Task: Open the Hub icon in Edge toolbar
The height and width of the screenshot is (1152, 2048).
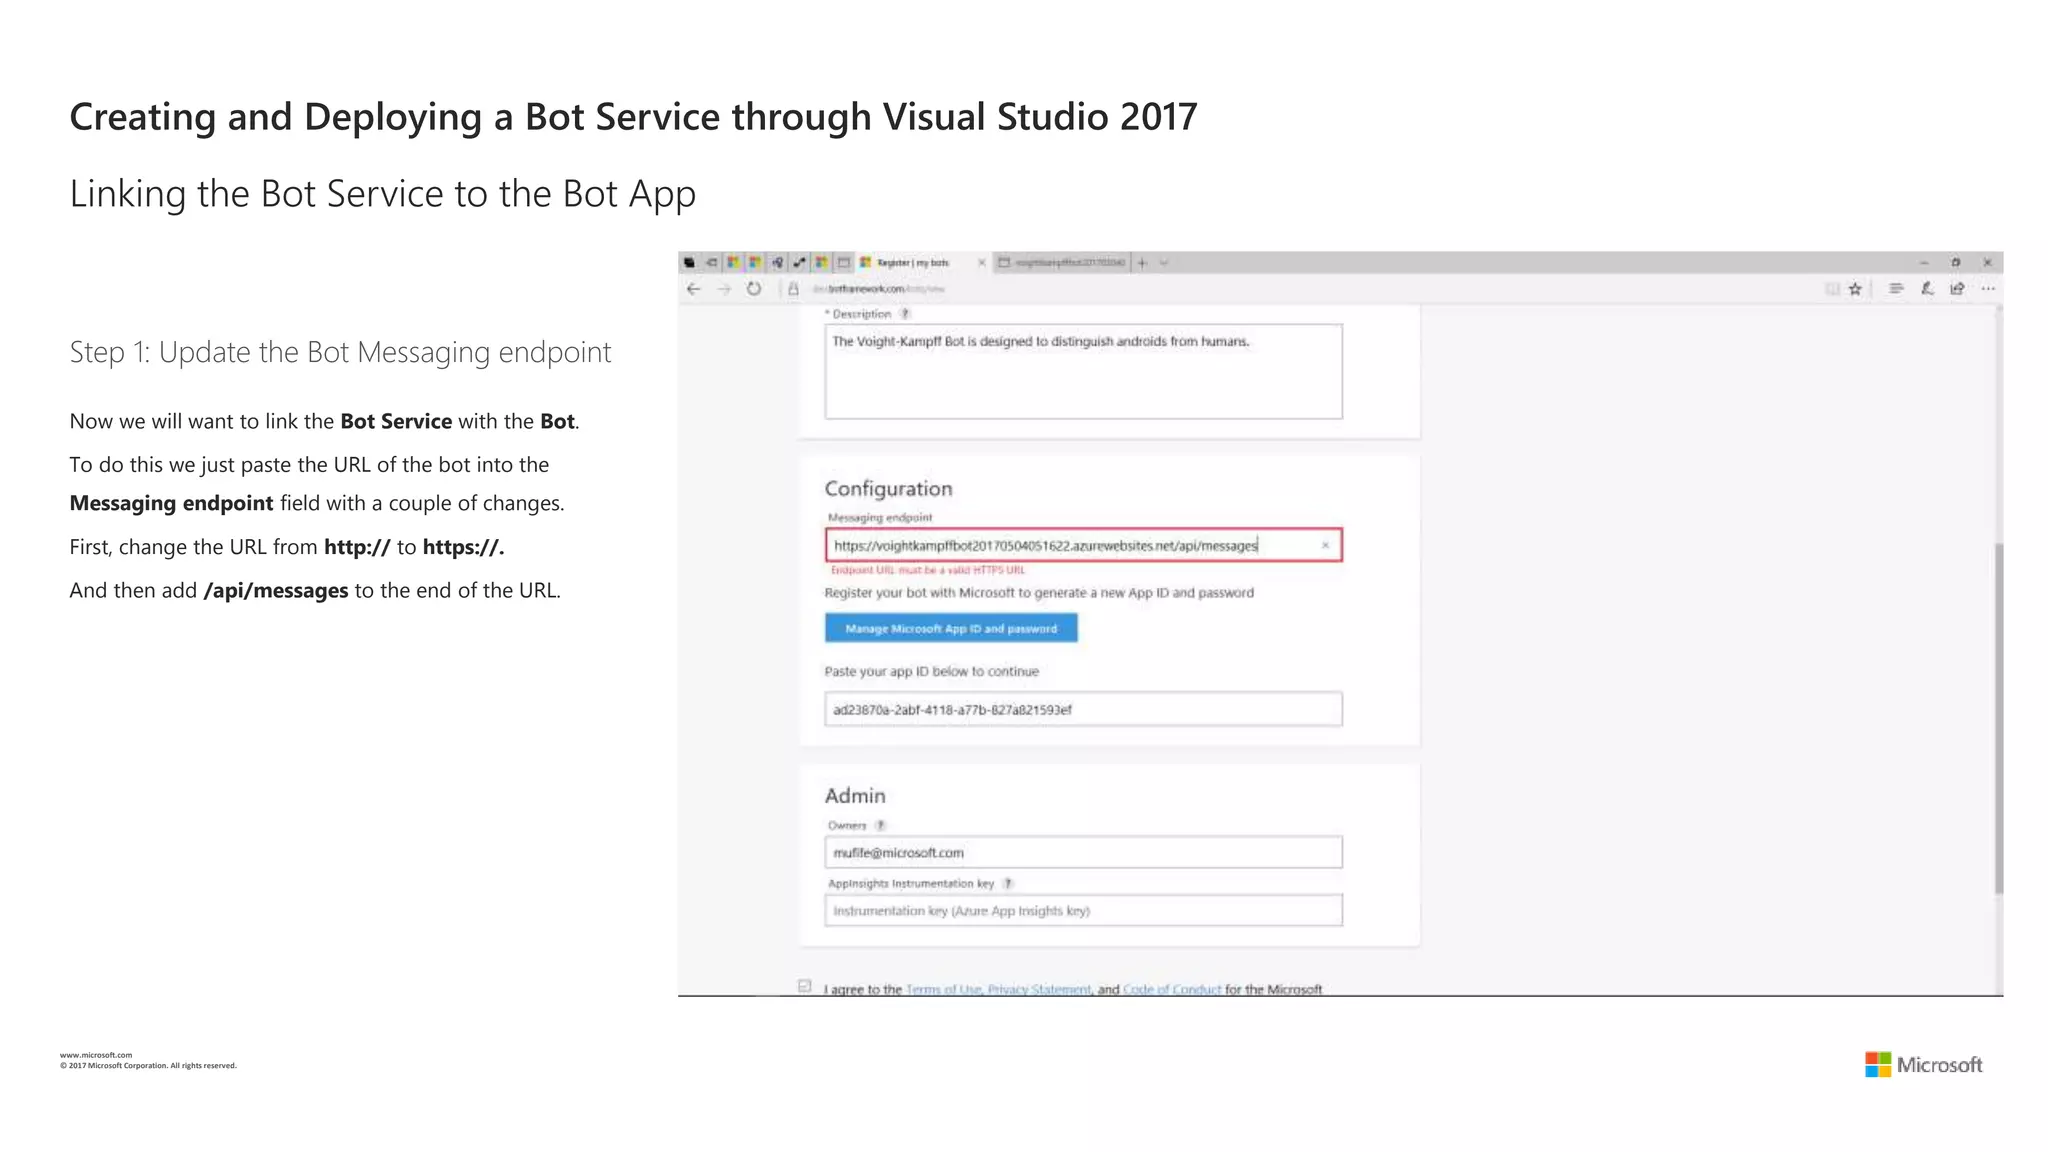Action: 1895,289
